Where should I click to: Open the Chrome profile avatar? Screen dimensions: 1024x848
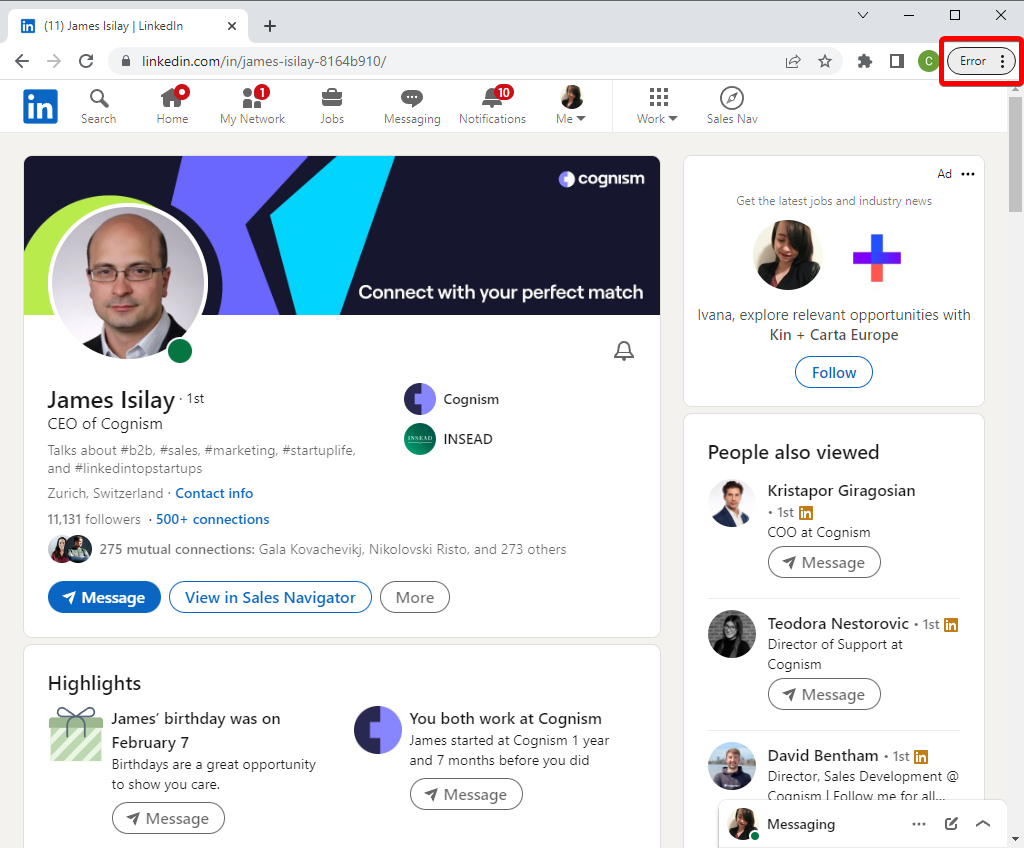(928, 61)
